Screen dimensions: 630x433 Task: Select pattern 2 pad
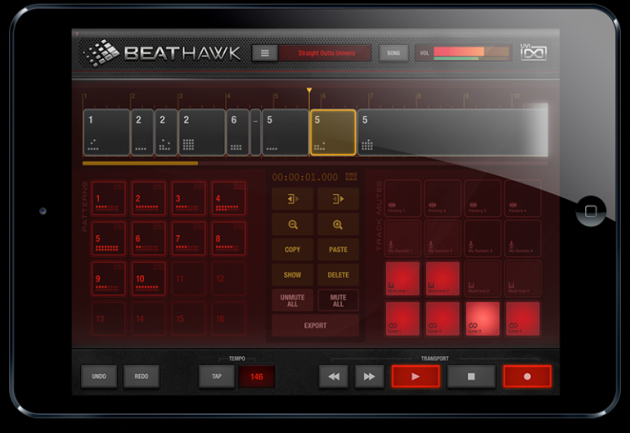pyautogui.click(x=148, y=198)
